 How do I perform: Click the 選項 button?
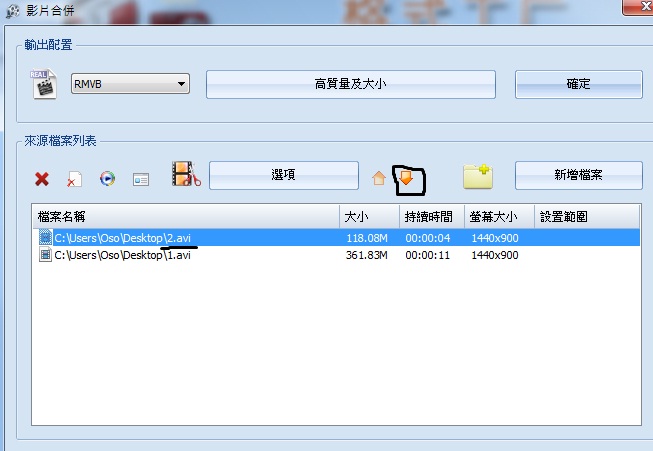pyautogui.click(x=284, y=175)
